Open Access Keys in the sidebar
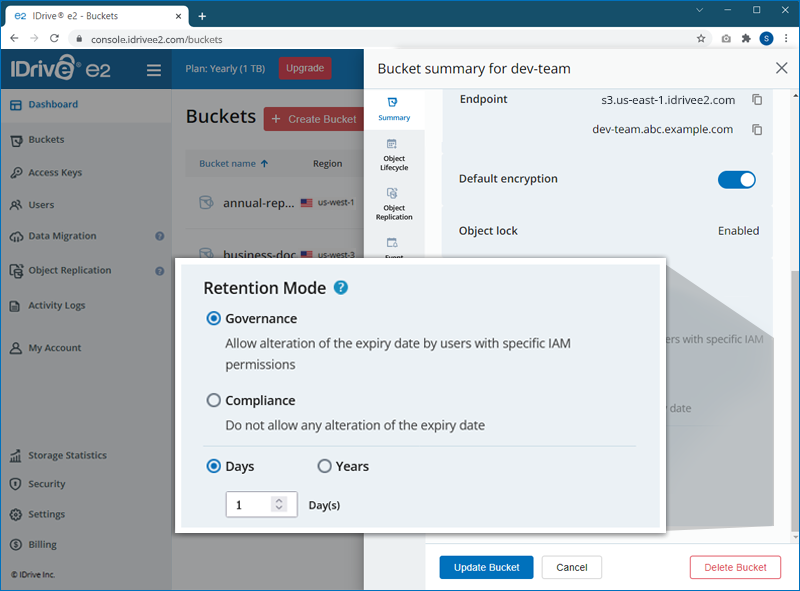The height and width of the screenshot is (591, 800). [55, 173]
